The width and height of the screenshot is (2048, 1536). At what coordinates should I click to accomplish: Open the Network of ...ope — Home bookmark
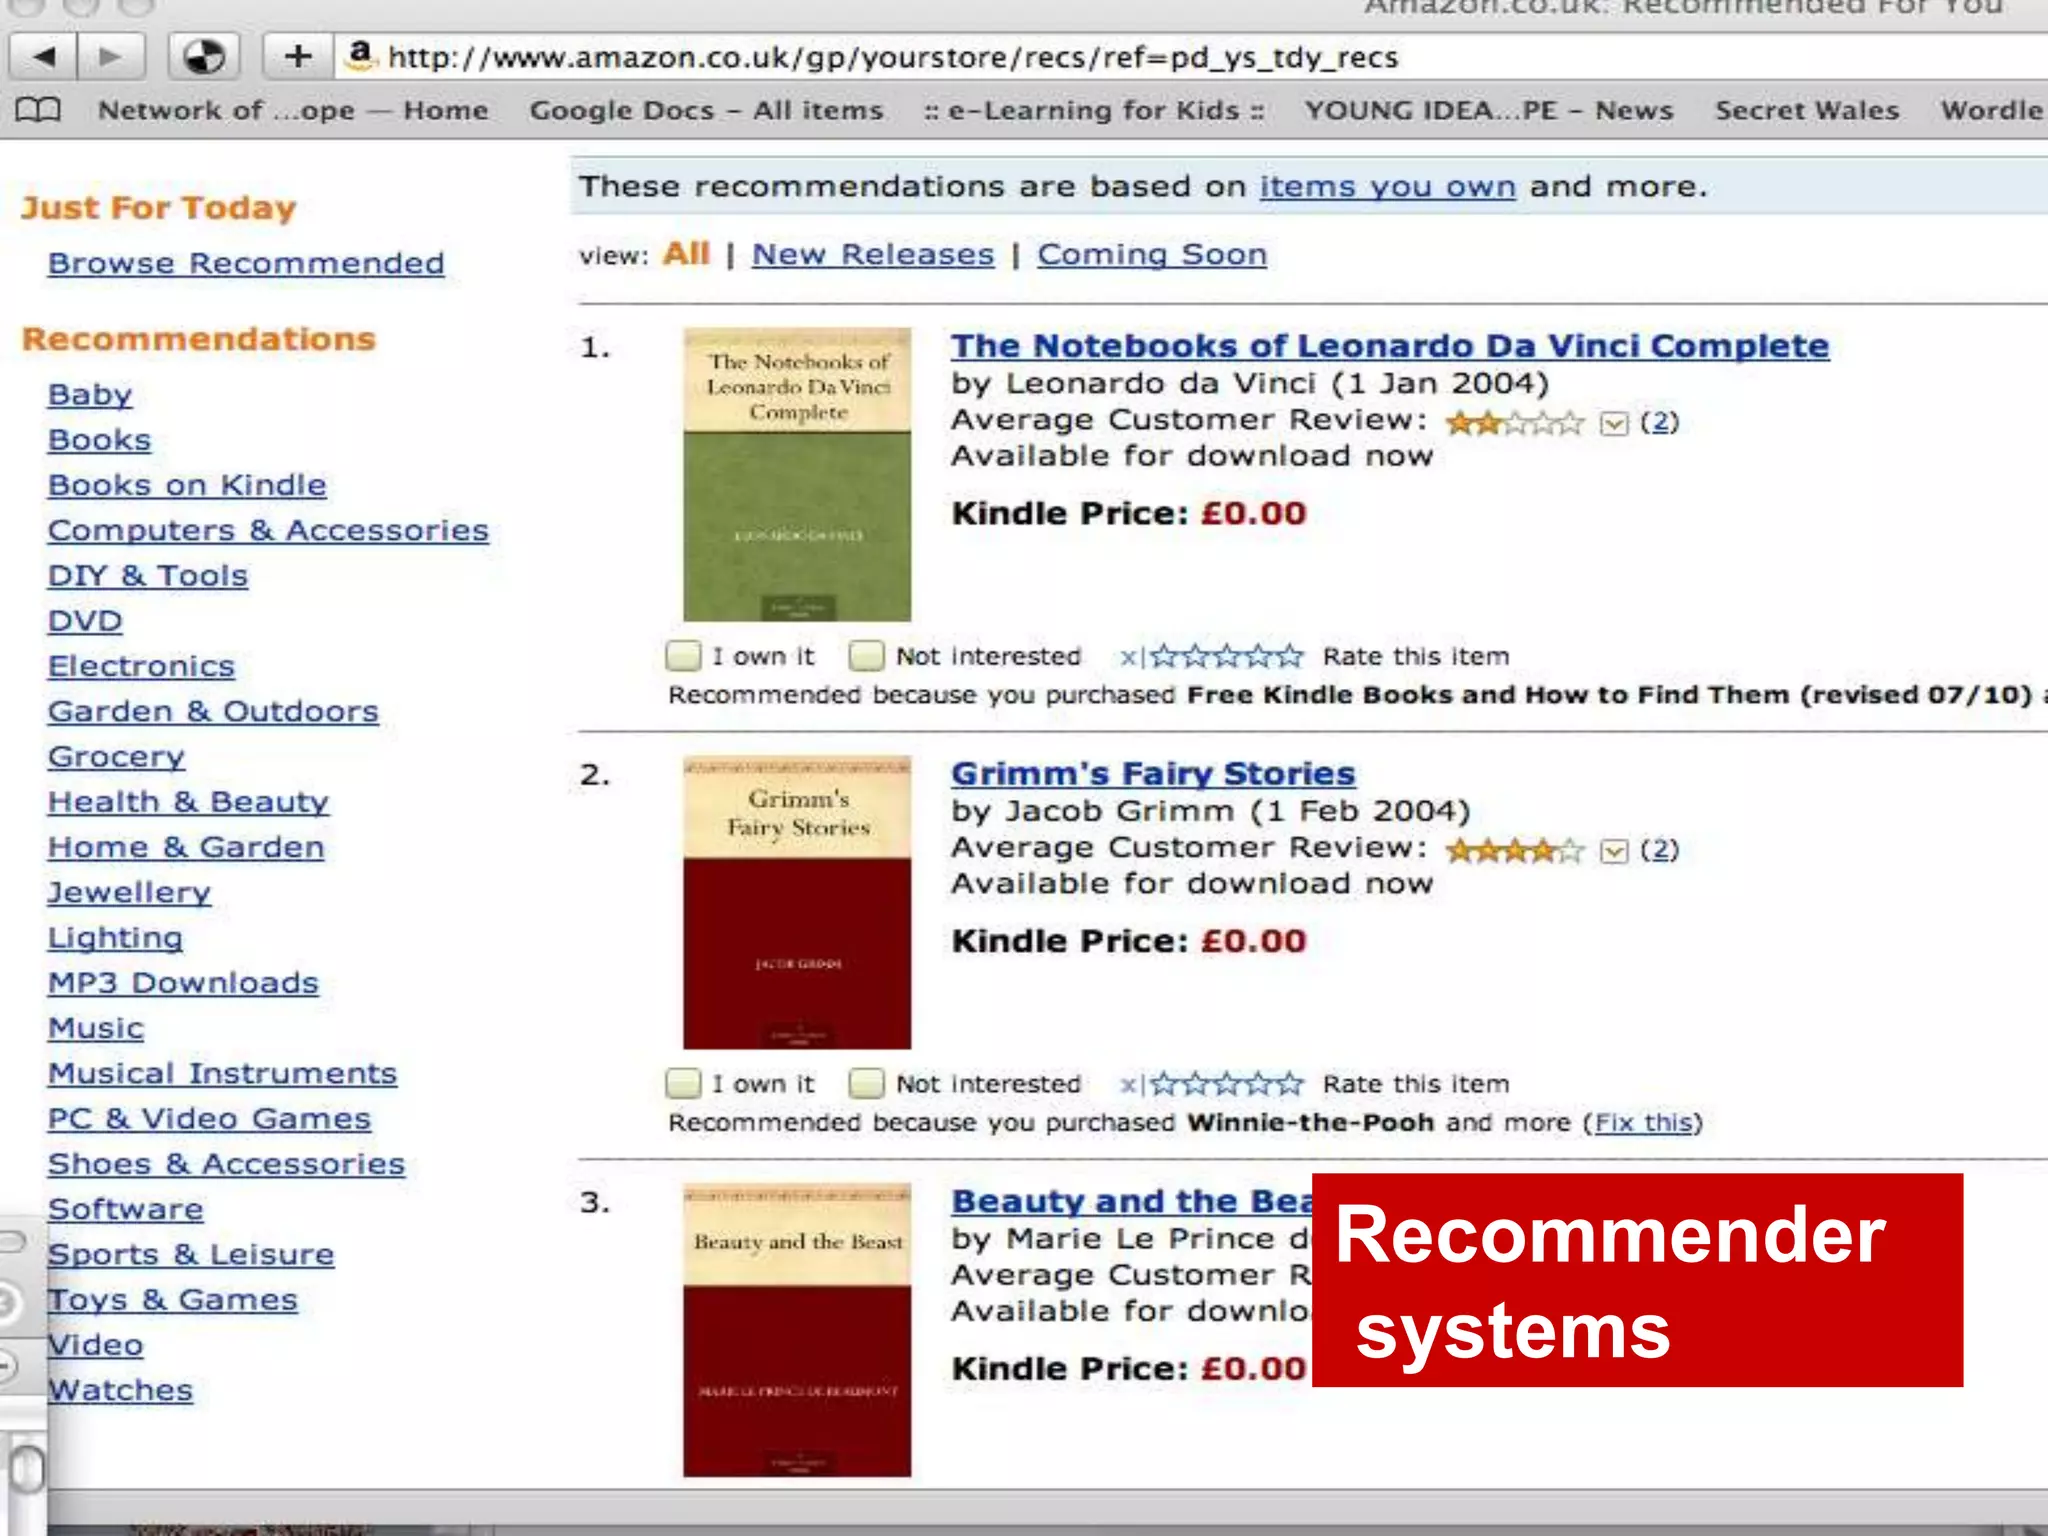293,110
